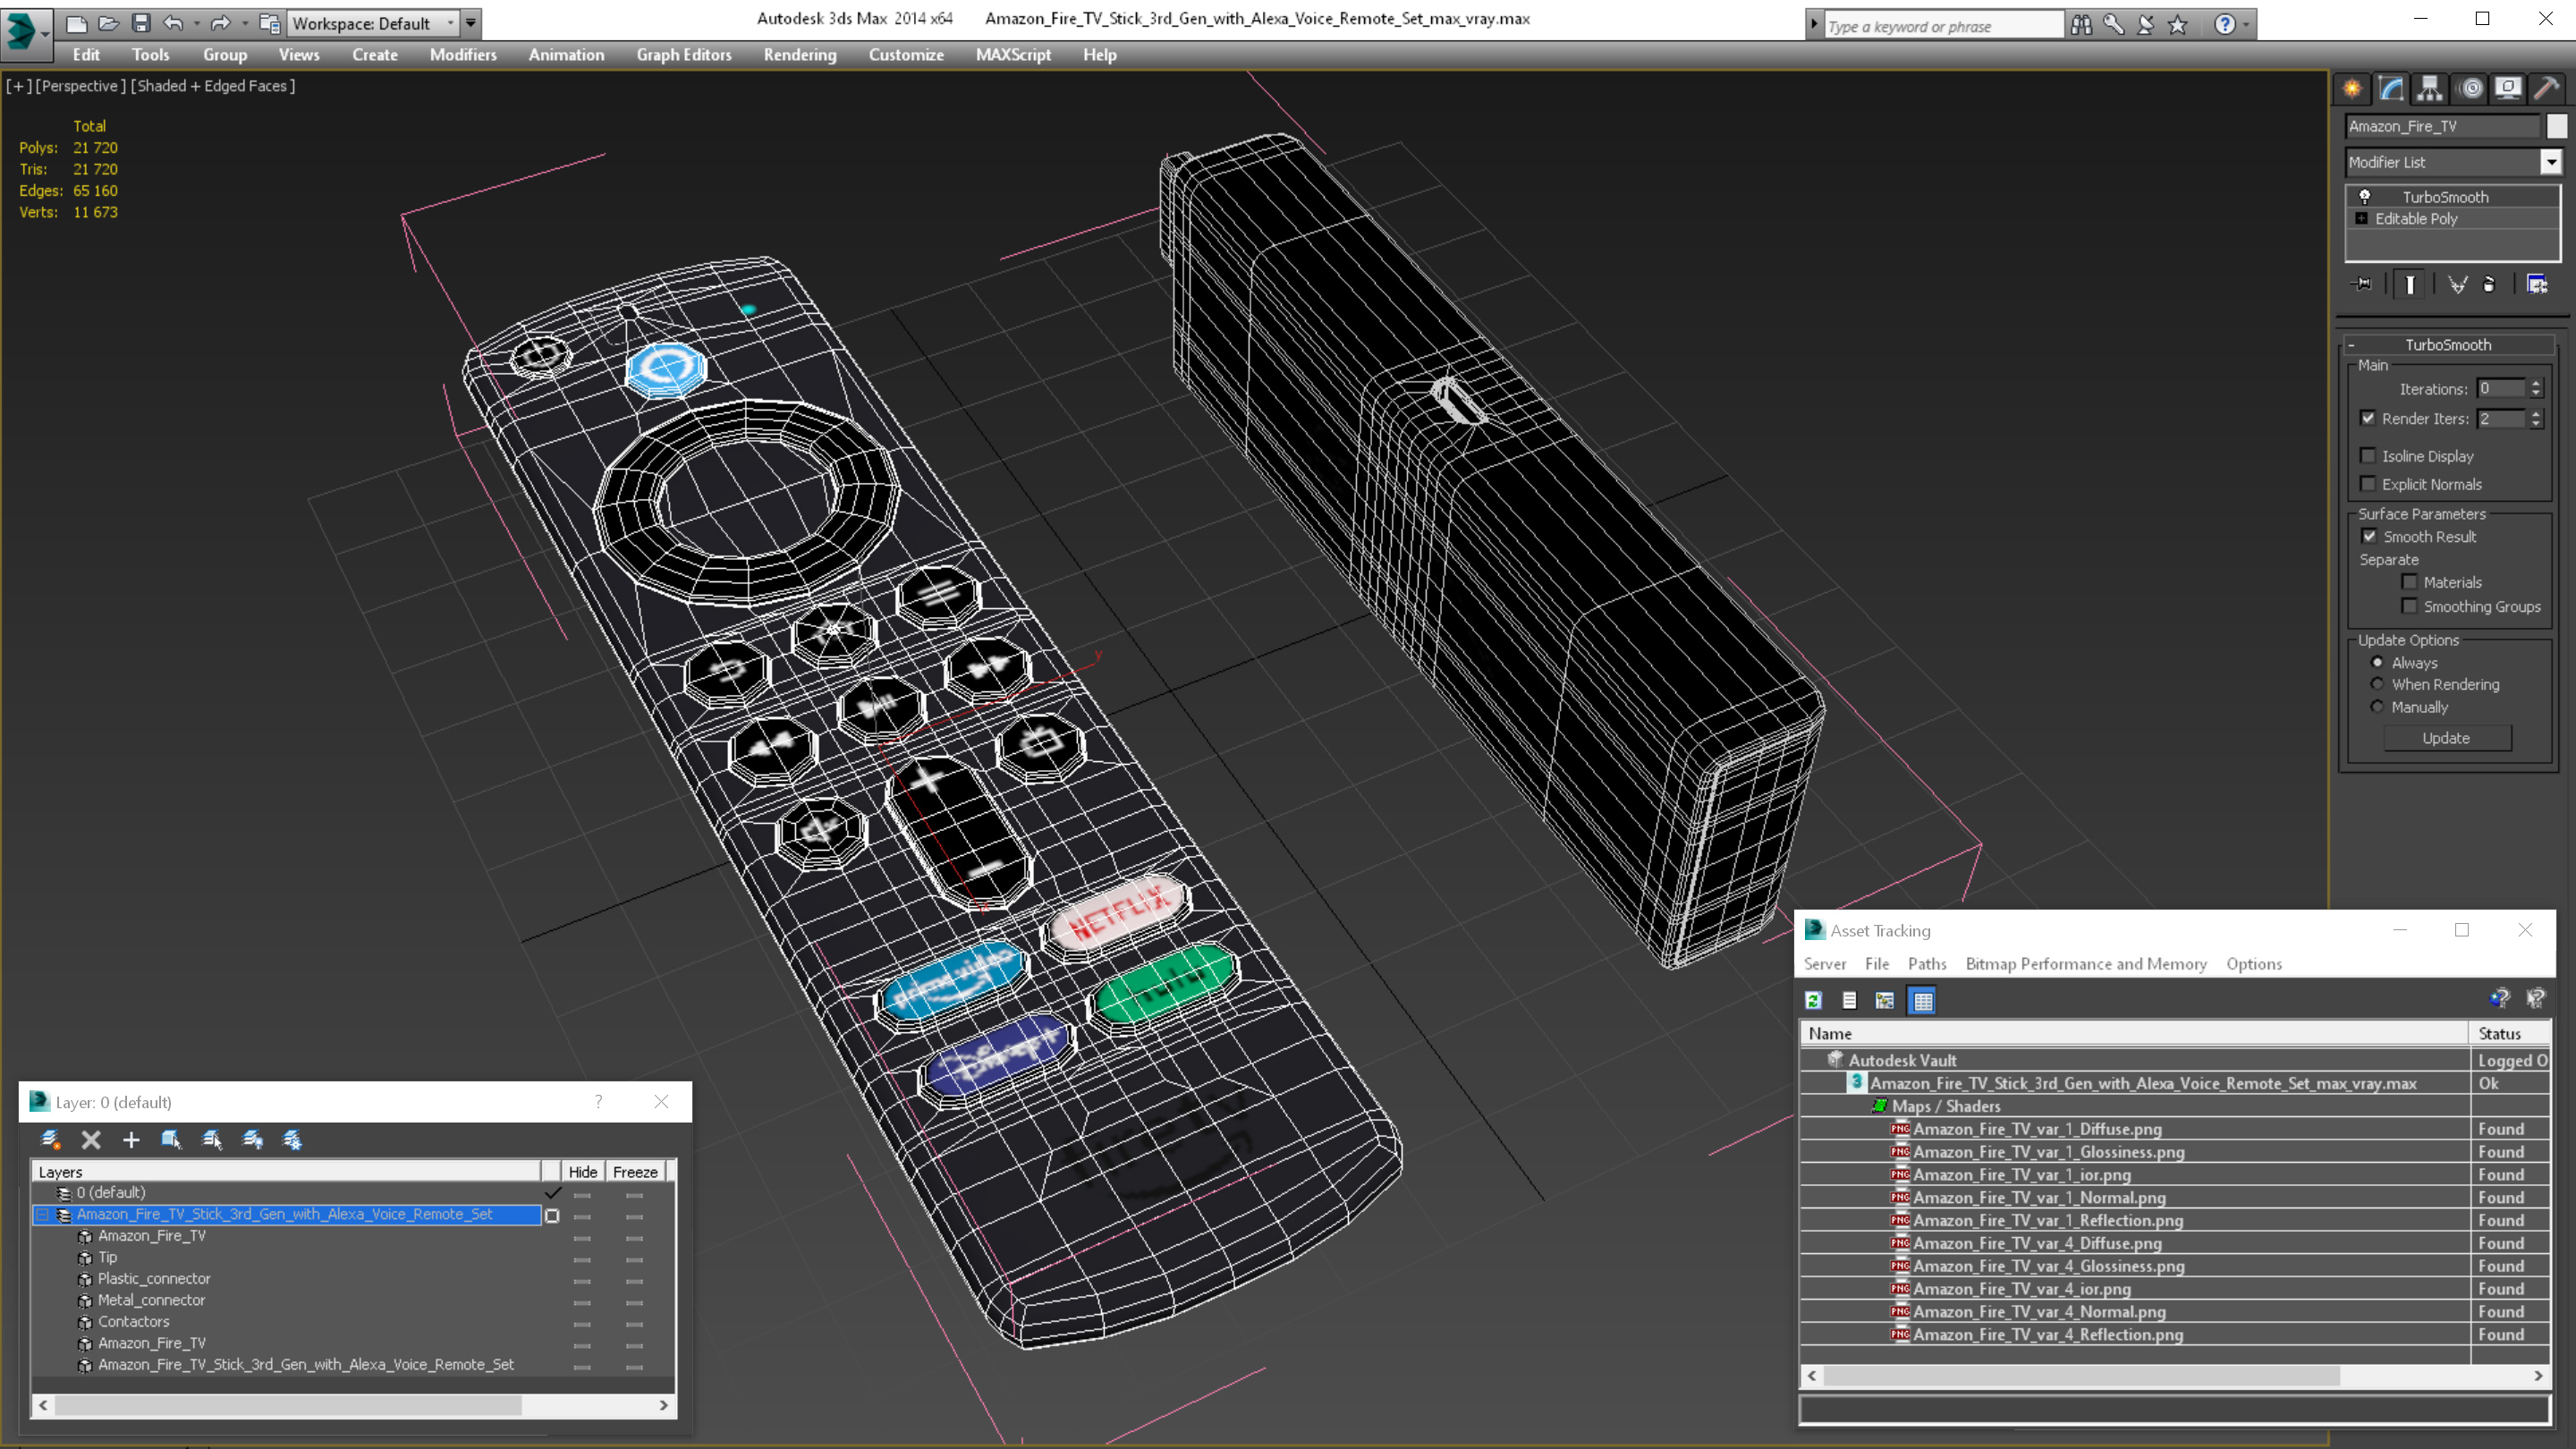Image resolution: width=2576 pixels, height=1449 pixels.
Task: Click Remove Modifier trash icon
Action: tap(2489, 285)
